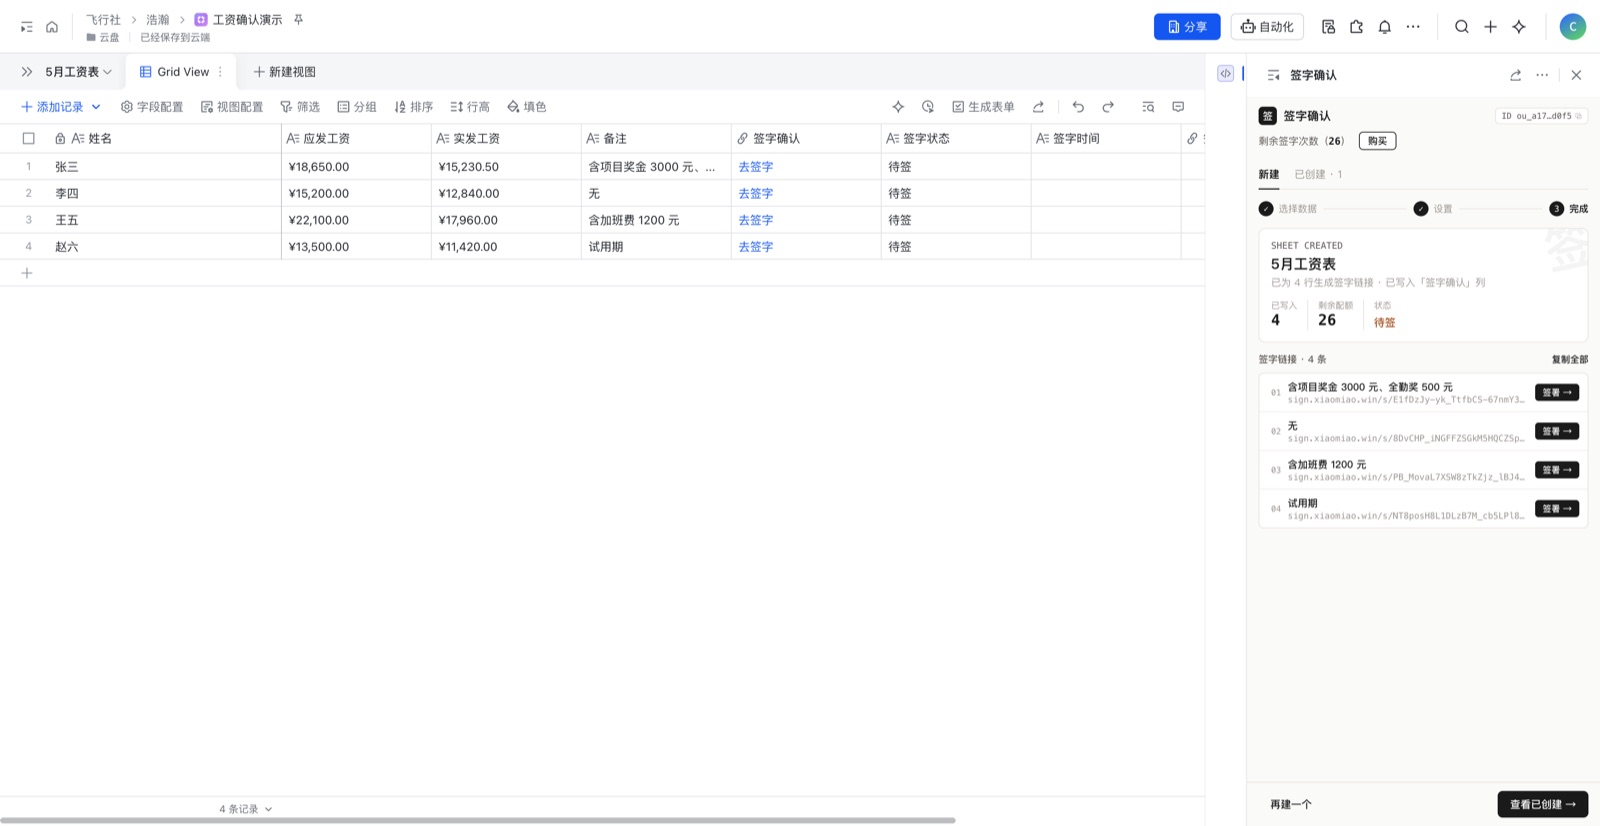This screenshot has height=826, width=1600.
Task: Open the 分组 grouping menu
Action: coord(357,107)
